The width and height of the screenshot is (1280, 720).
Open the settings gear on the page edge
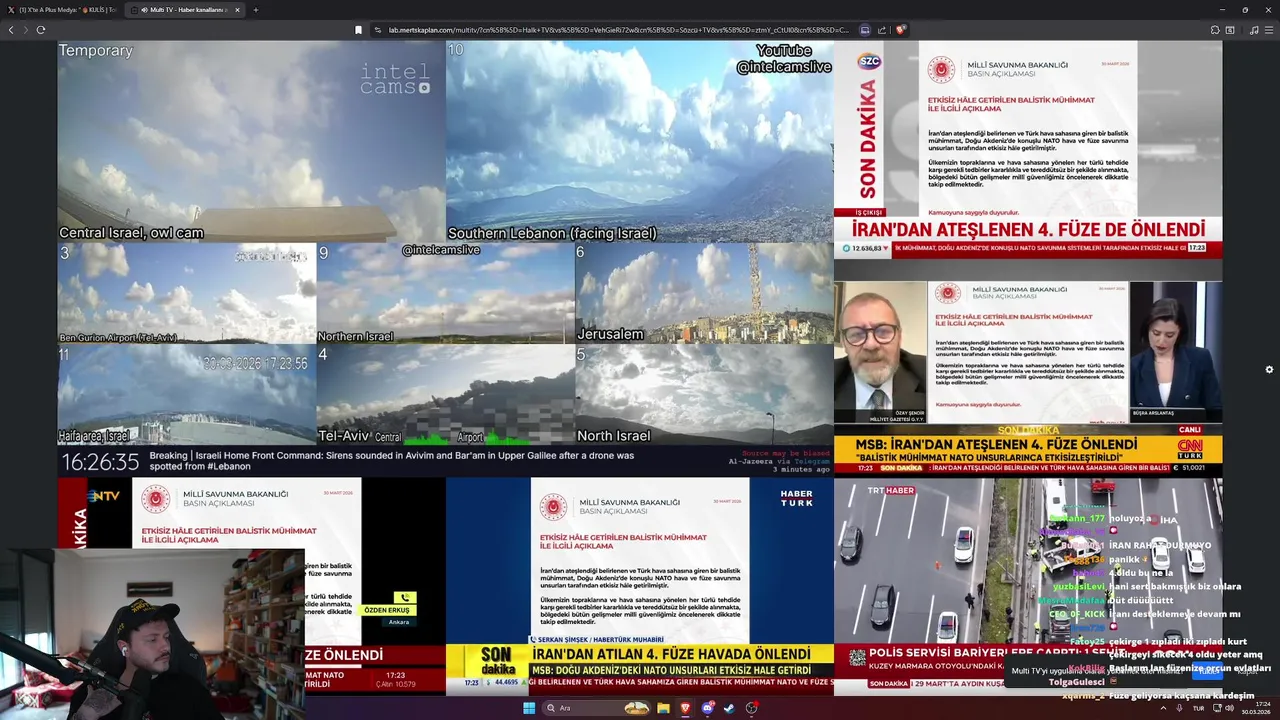tap(1269, 369)
